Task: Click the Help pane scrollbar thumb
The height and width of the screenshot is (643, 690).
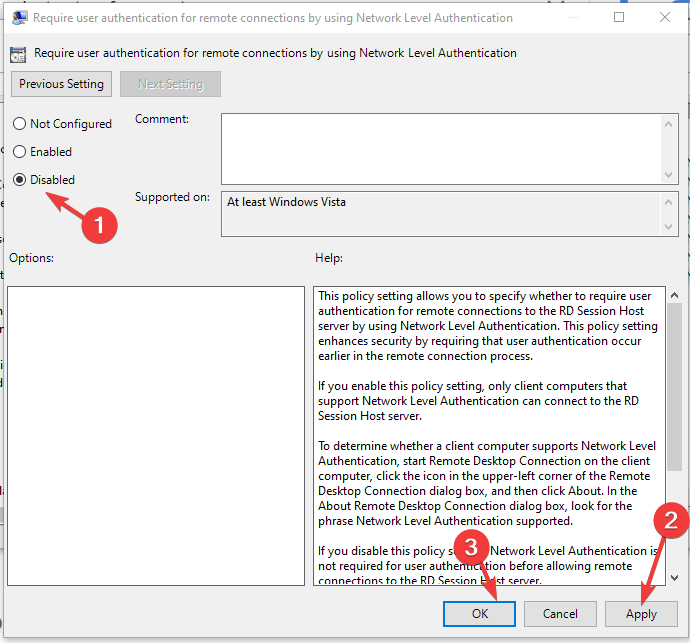Action: (x=674, y=387)
